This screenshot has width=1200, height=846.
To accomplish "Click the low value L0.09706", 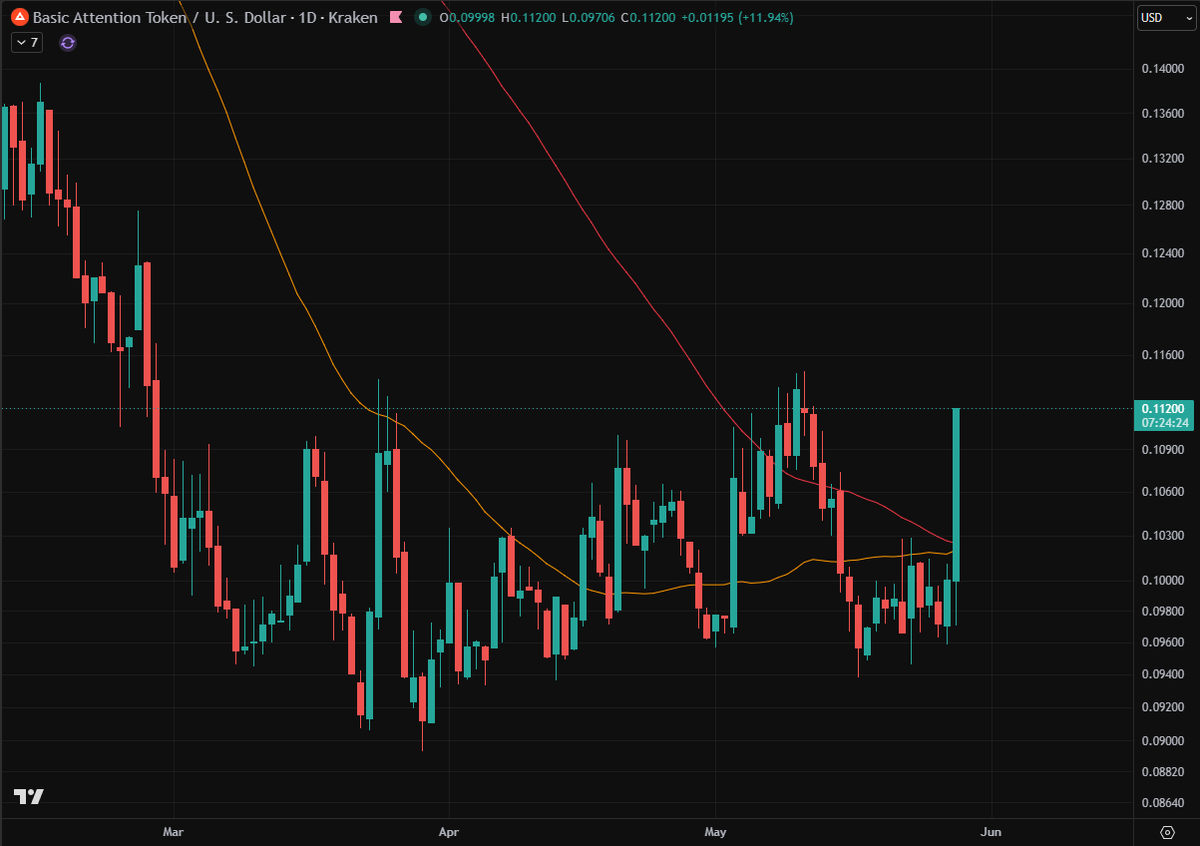I will [588, 17].
